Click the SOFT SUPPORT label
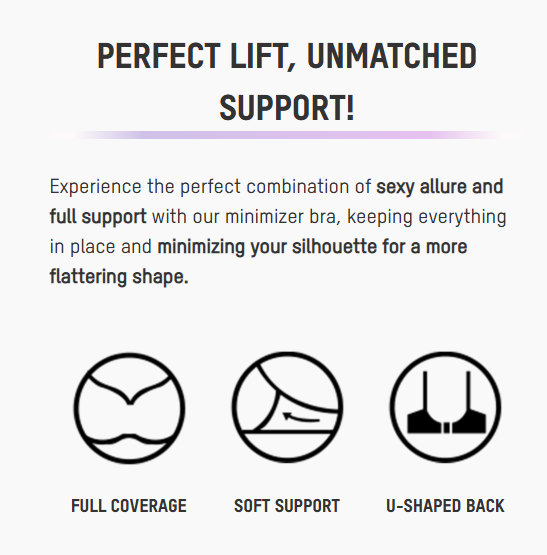The height and width of the screenshot is (555, 547). point(287,505)
